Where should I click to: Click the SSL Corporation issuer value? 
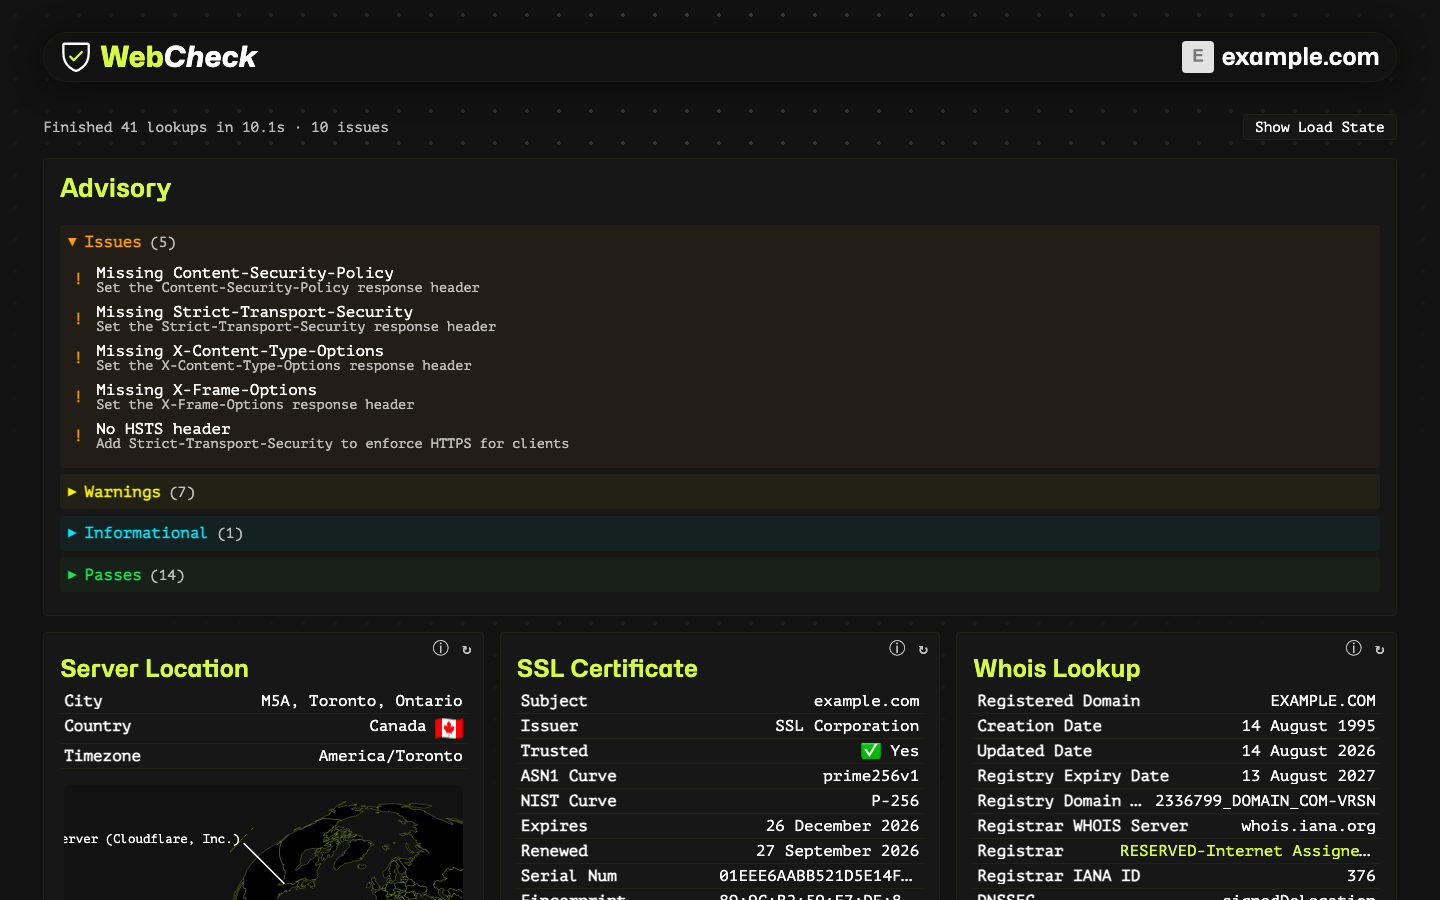pyautogui.click(x=847, y=726)
